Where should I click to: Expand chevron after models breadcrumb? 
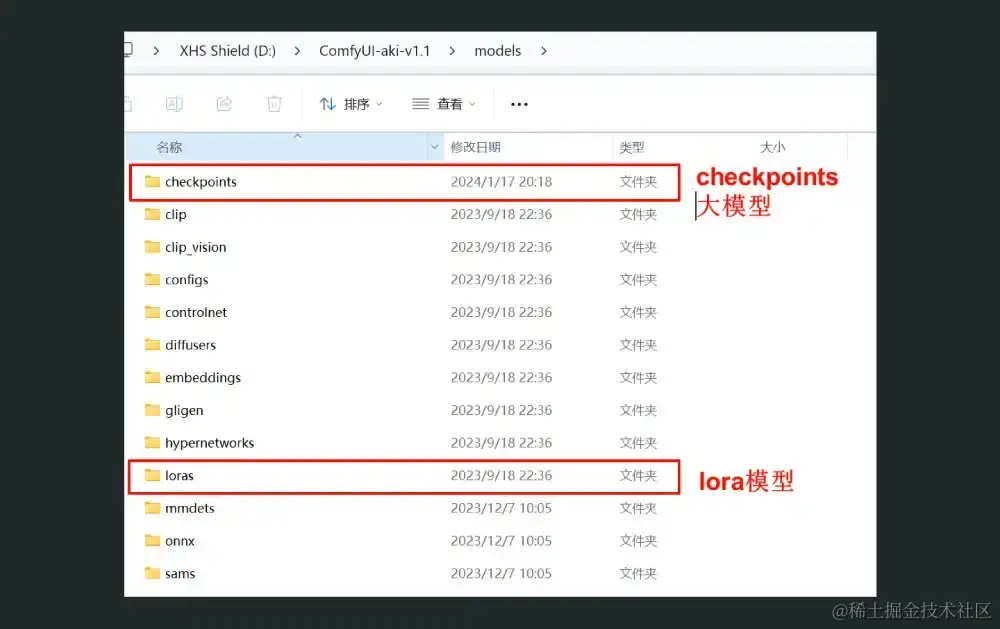point(544,51)
